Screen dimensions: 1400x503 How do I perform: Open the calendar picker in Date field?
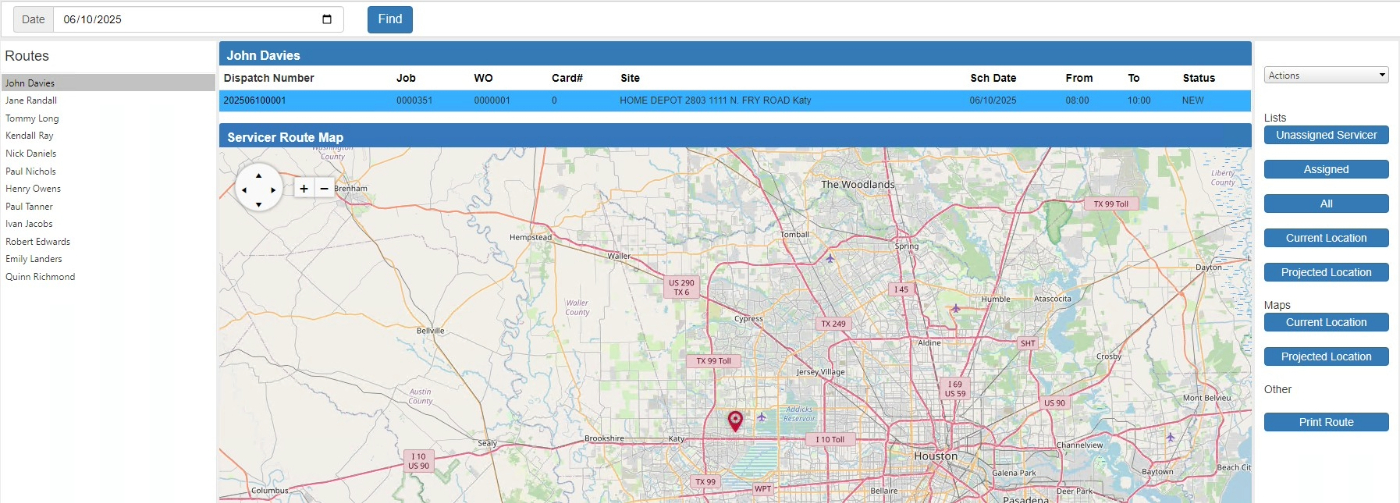tap(327, 19)
